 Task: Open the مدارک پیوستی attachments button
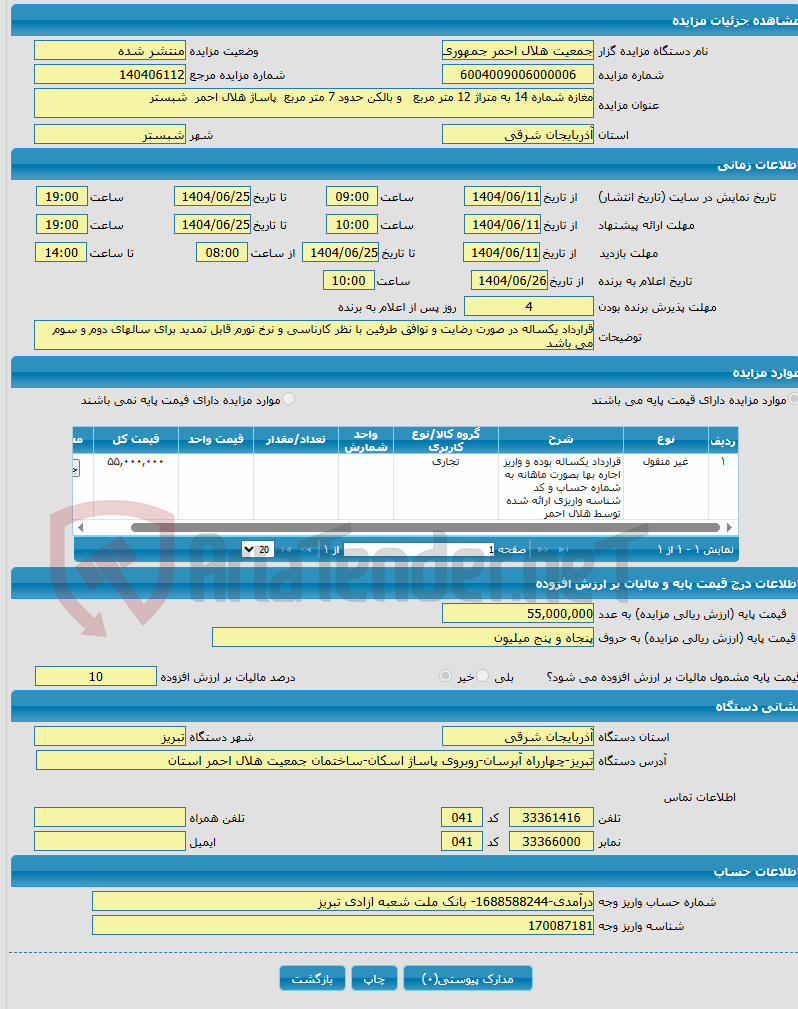point(468,979)
